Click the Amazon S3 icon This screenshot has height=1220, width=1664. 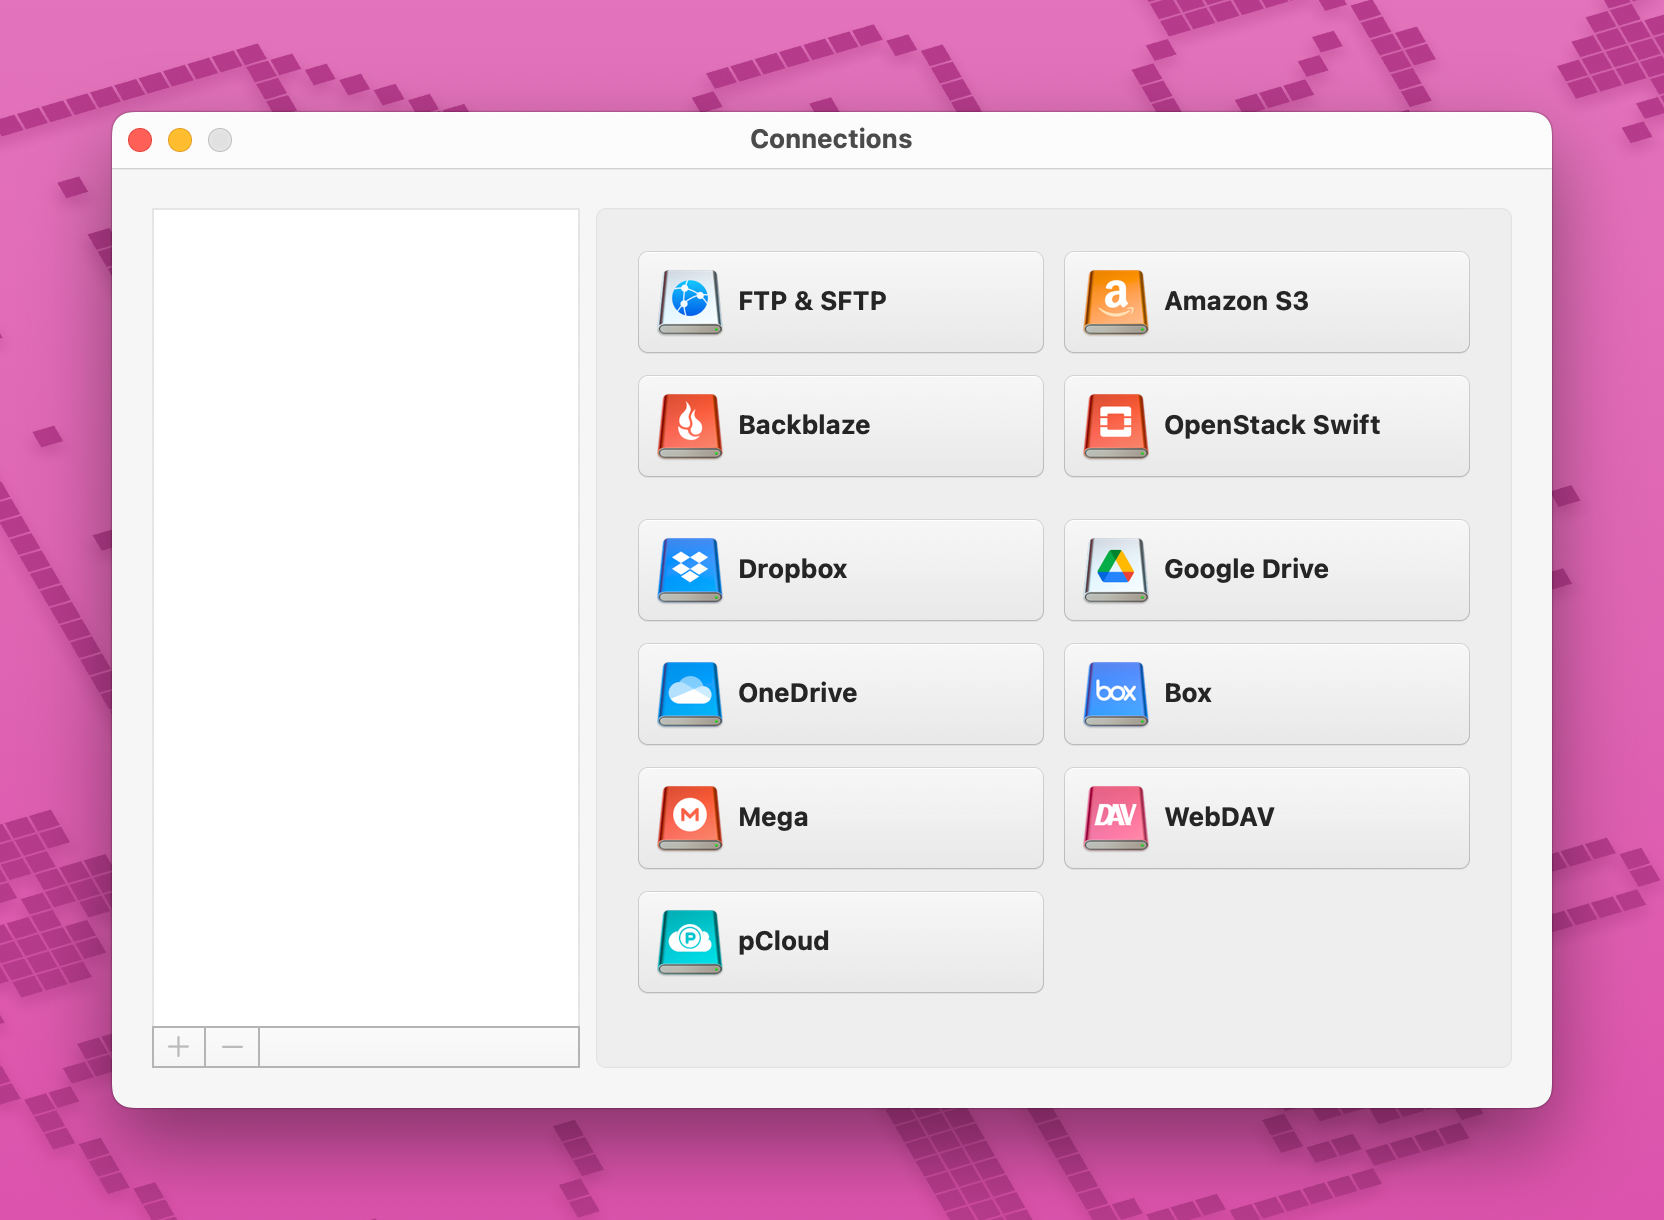point(1114,301)
